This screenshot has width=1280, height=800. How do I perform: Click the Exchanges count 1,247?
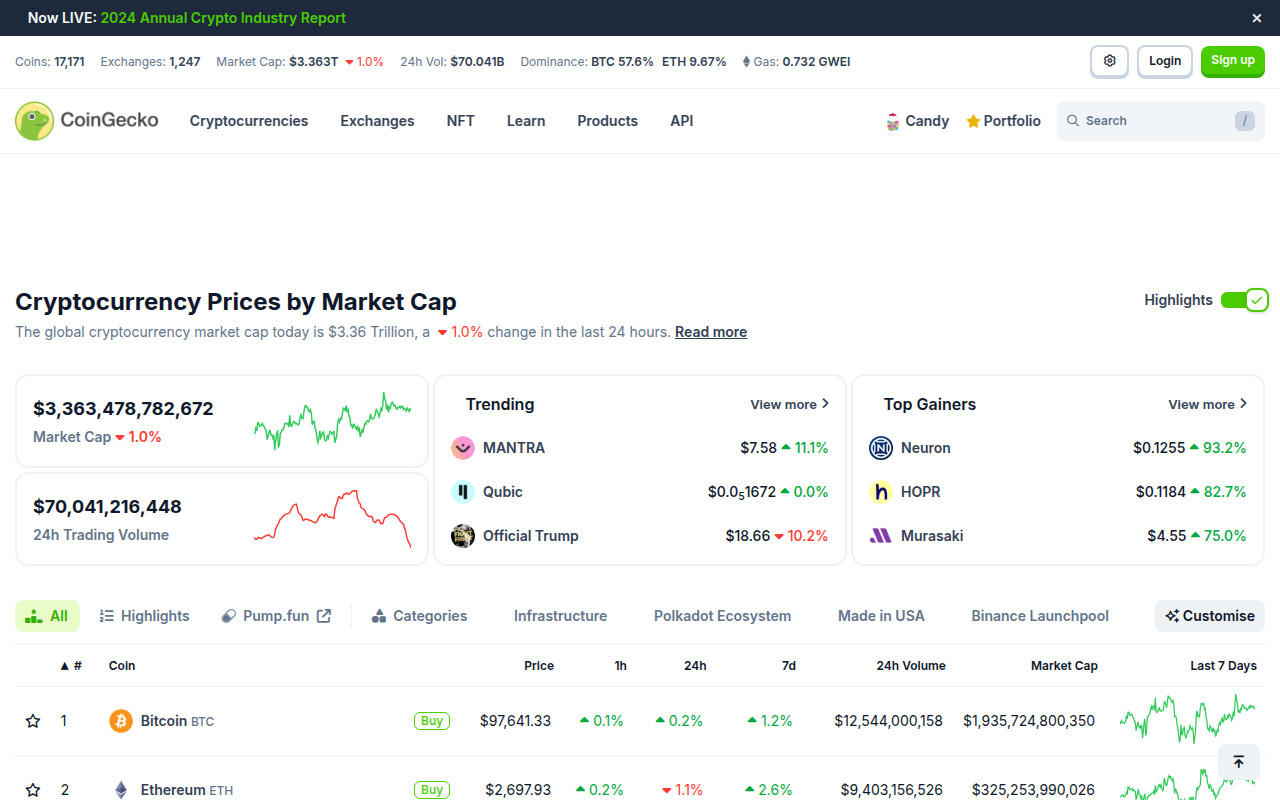185,62
